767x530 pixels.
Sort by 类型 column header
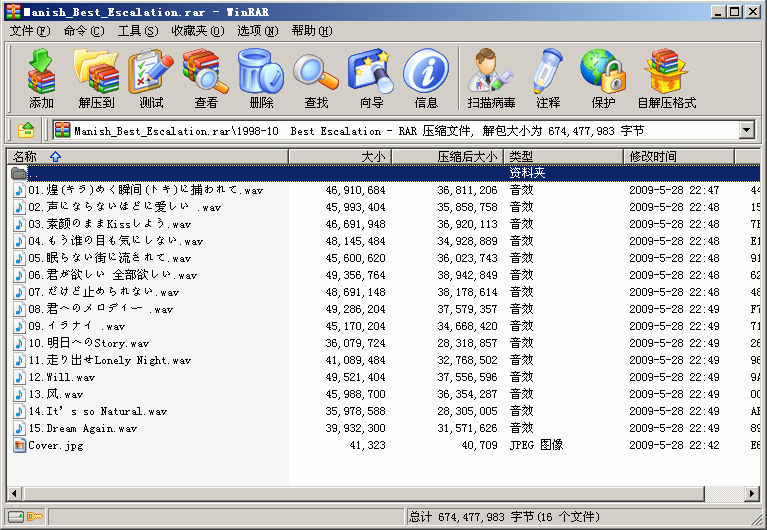click(x=564, y=157)
